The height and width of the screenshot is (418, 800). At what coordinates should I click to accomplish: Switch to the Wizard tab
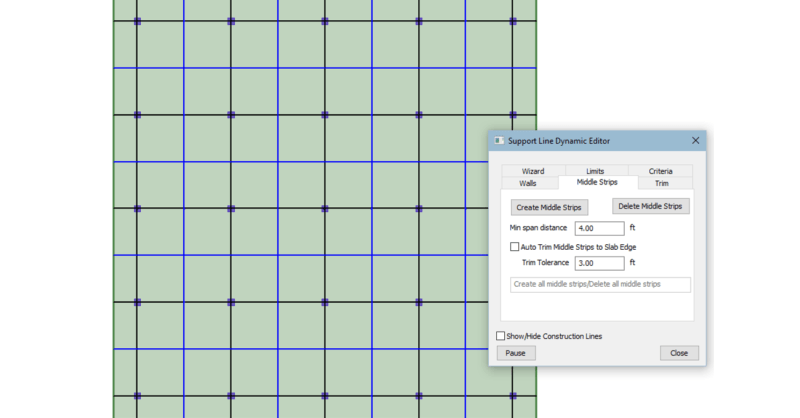(532, 171)
